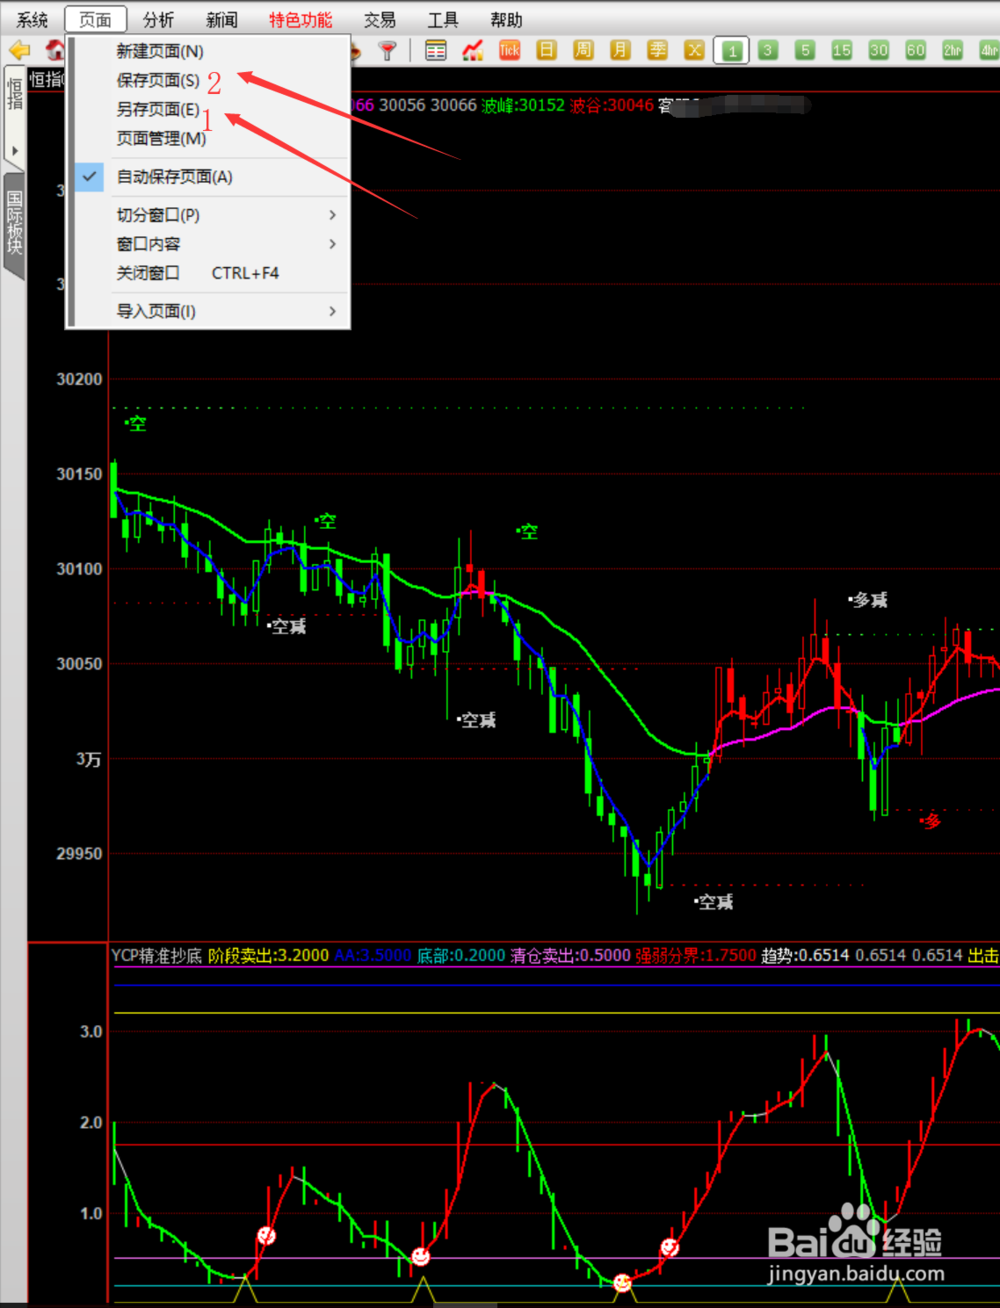
Task: Open the 分析 menu
Action: point(158,20)
